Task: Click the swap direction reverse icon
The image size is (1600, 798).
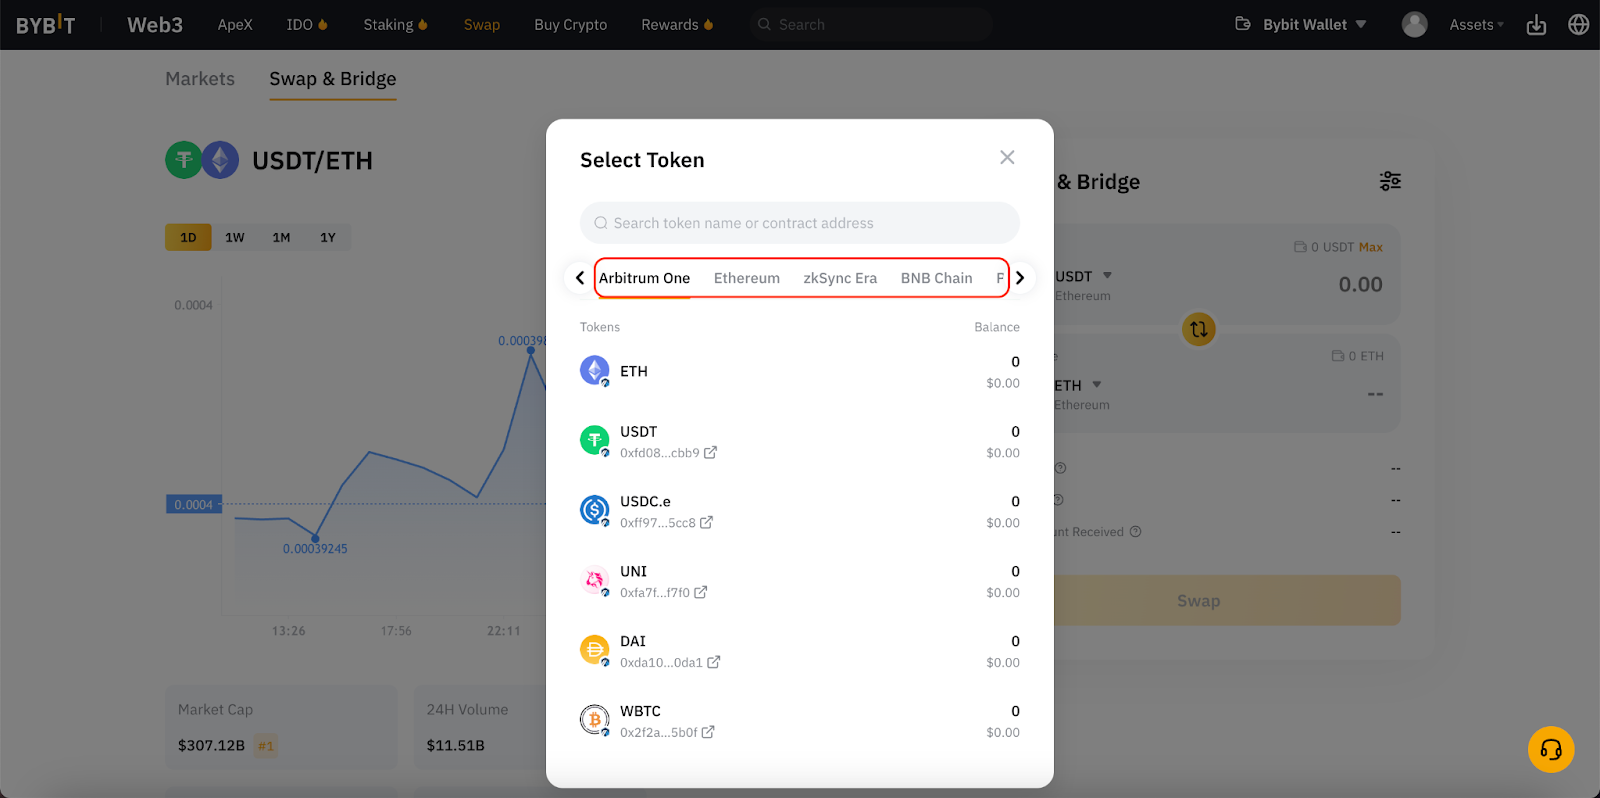Action: click(x=1199, y=329)
